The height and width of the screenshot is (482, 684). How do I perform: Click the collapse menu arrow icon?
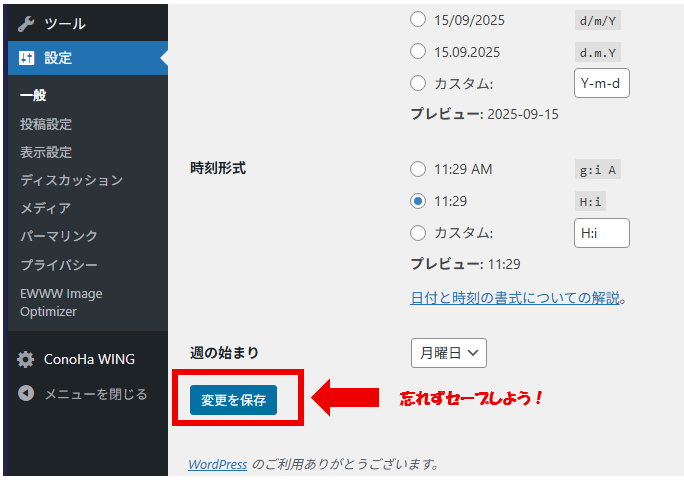coord(26,394)
